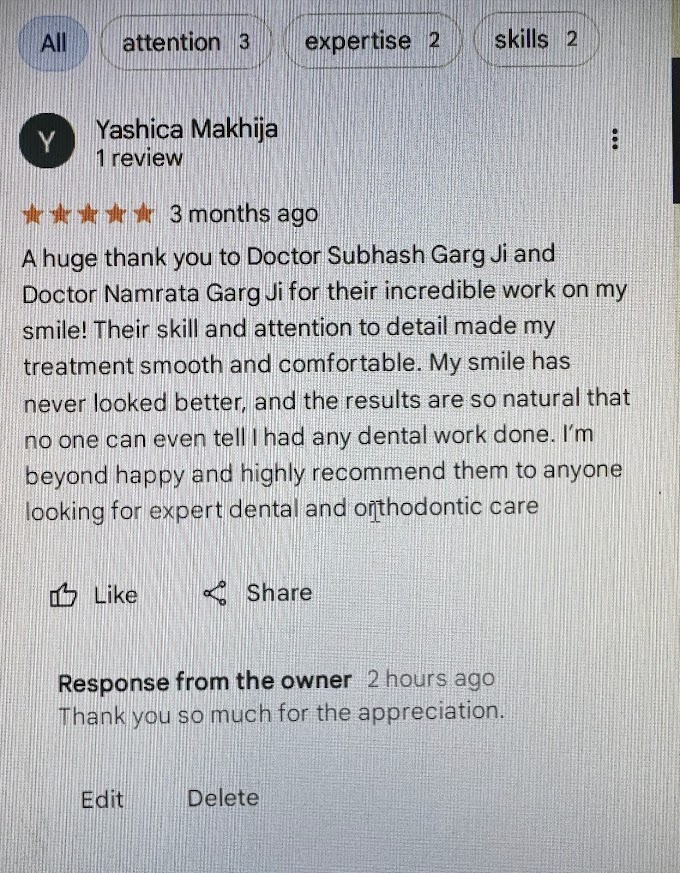Click the review text paragraph
The height and width of the screenshot is (873, 680).
pos(326,383)
